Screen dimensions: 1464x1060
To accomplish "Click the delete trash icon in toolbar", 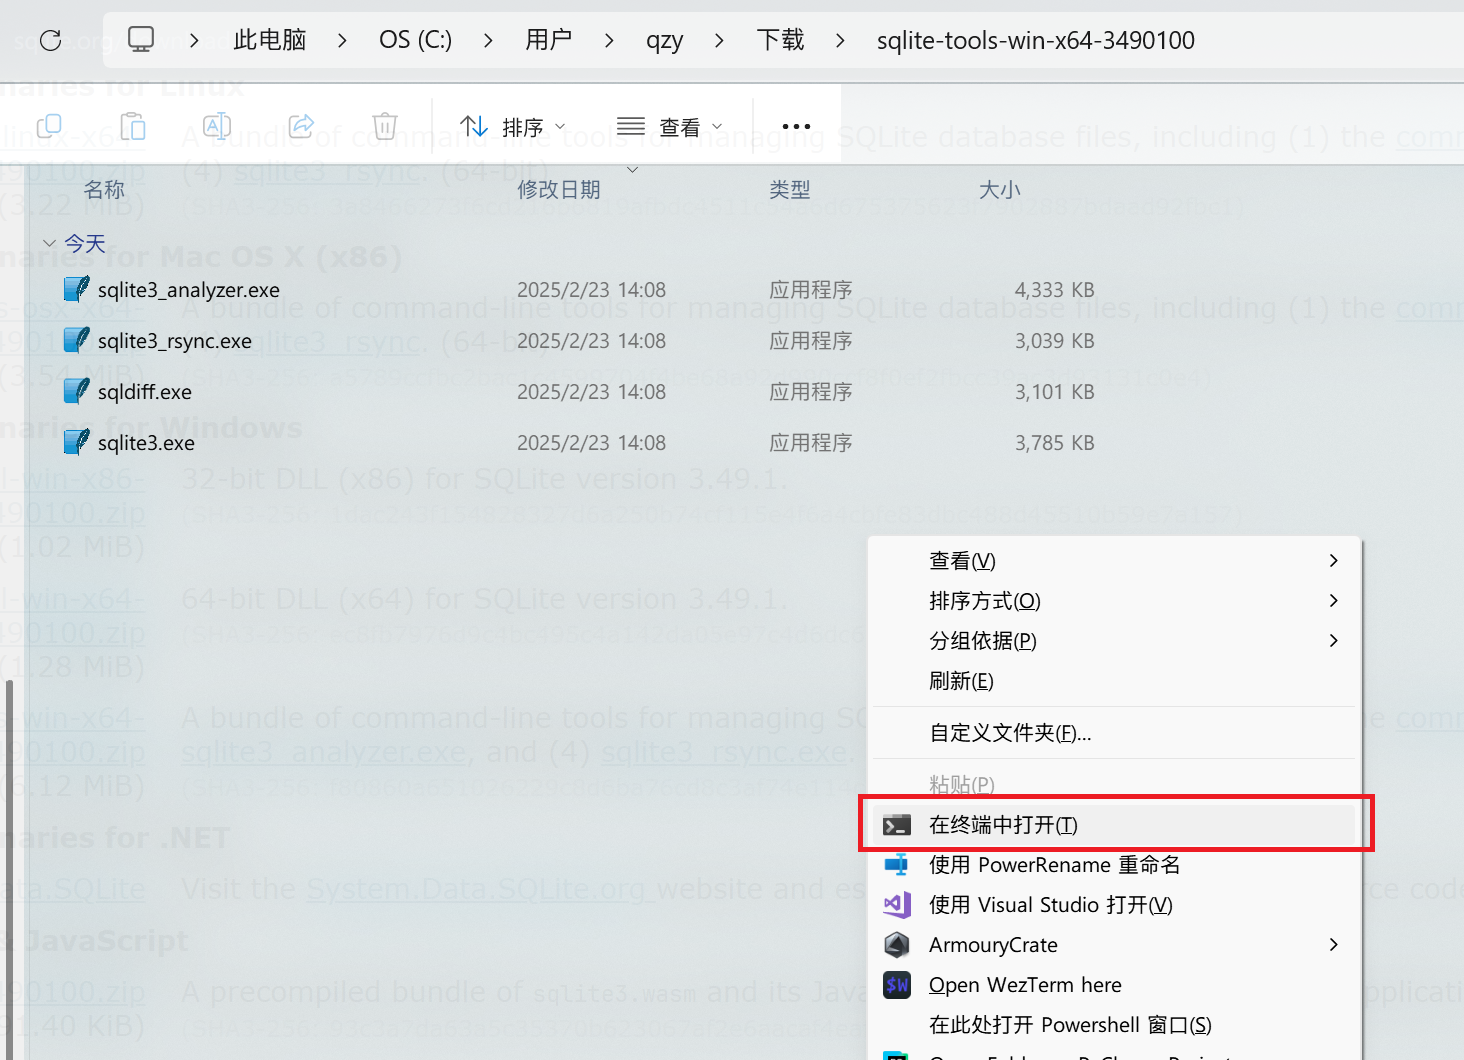I will click(x=385, y=126).
